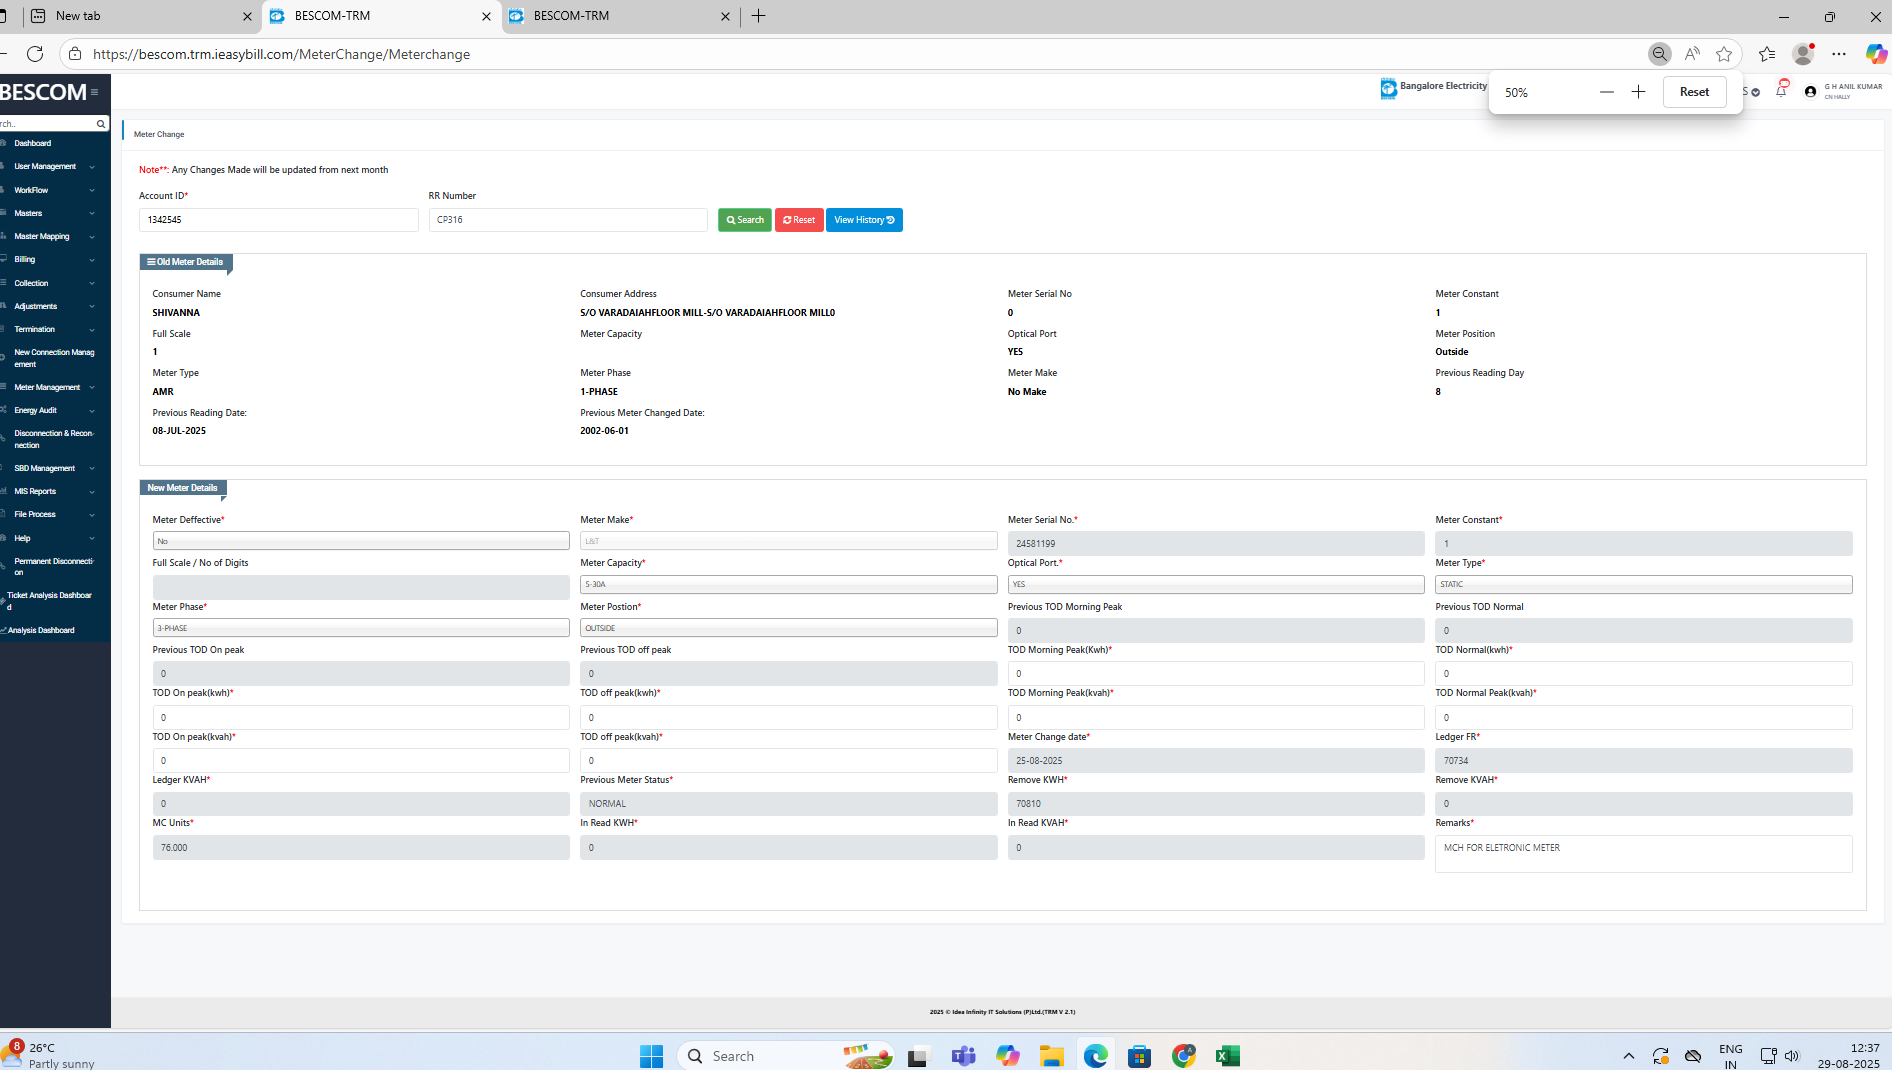
Task: Open the Meter Phase dropdown
Action: coord(360,628)
